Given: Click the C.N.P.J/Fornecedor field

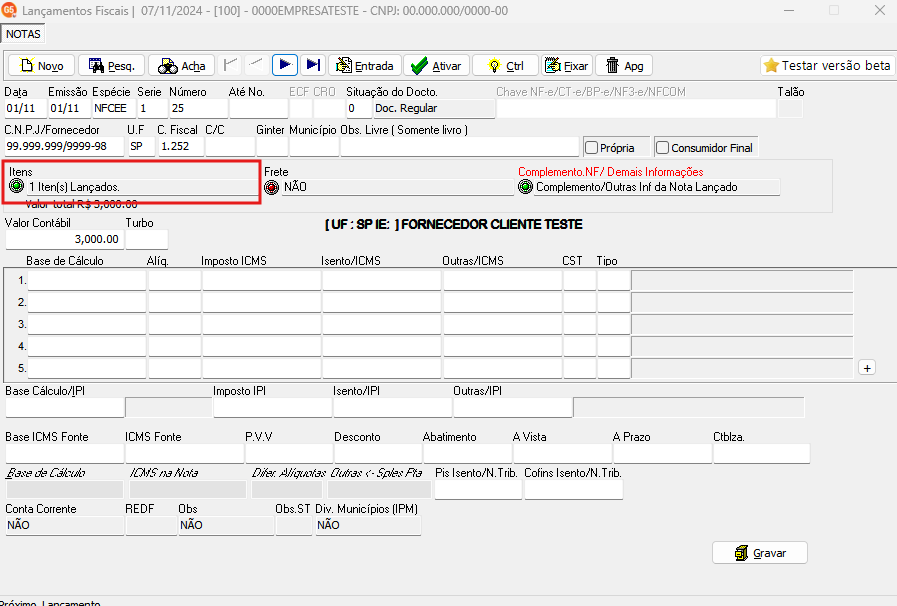Looking at the screenshot, I should (64, 146).
